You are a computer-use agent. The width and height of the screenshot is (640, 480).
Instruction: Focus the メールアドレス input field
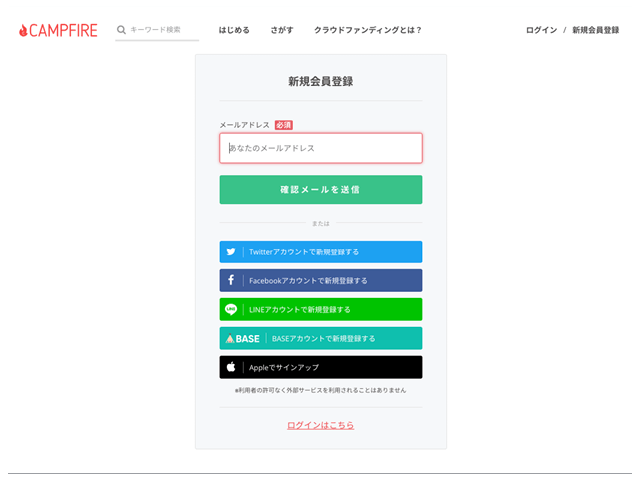tap(321, 148)
